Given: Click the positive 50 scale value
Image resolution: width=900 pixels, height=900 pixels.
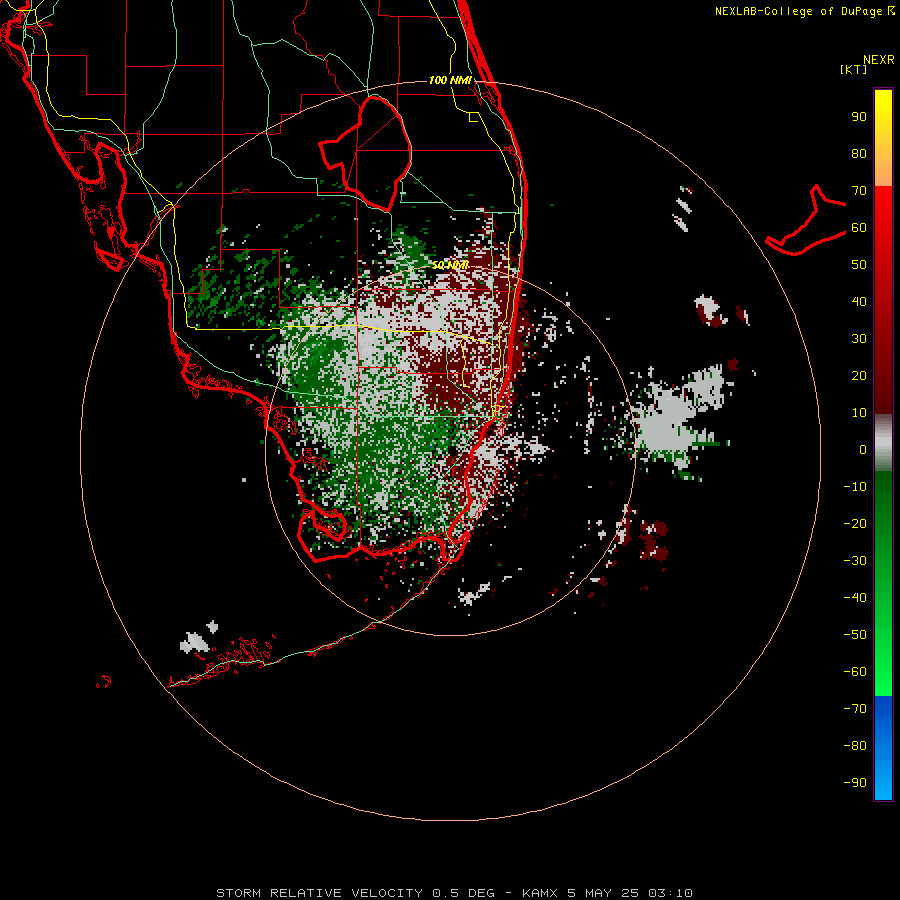Looking at the screenshot, I should click(859, 265).
